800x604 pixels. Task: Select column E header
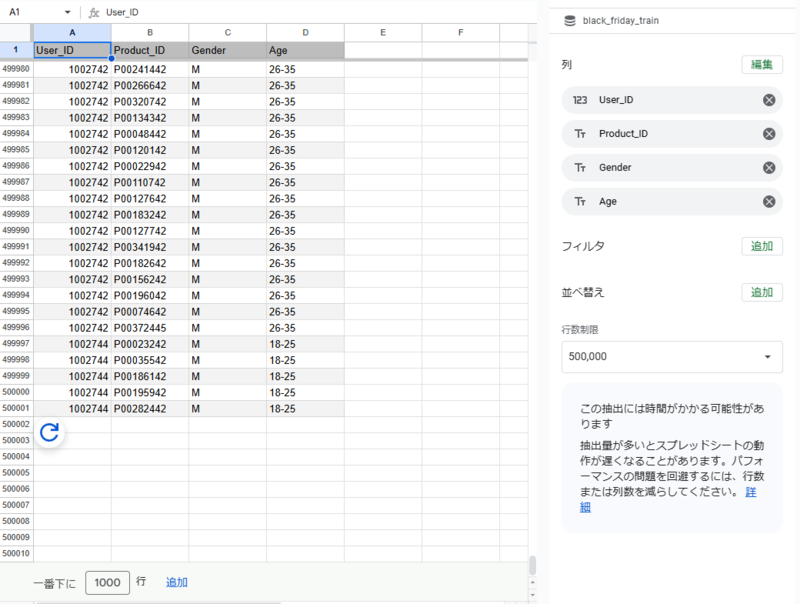click(x=383, y=33)
